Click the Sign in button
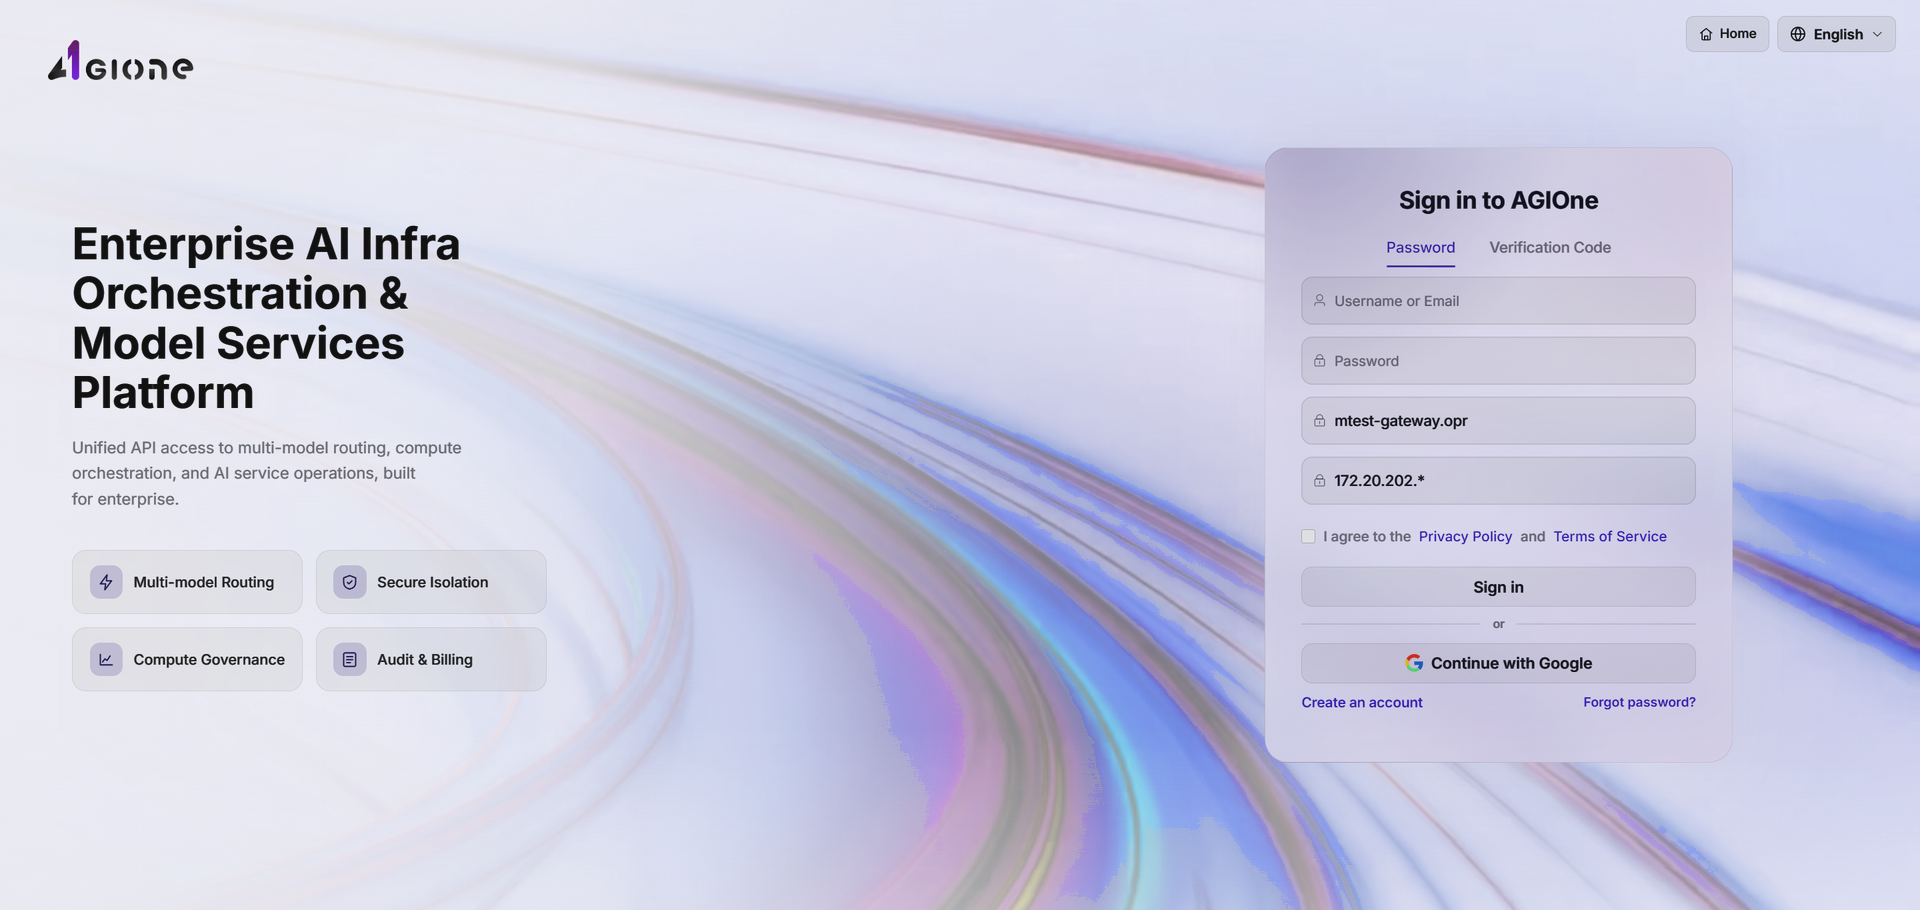 pos(1498,587)
